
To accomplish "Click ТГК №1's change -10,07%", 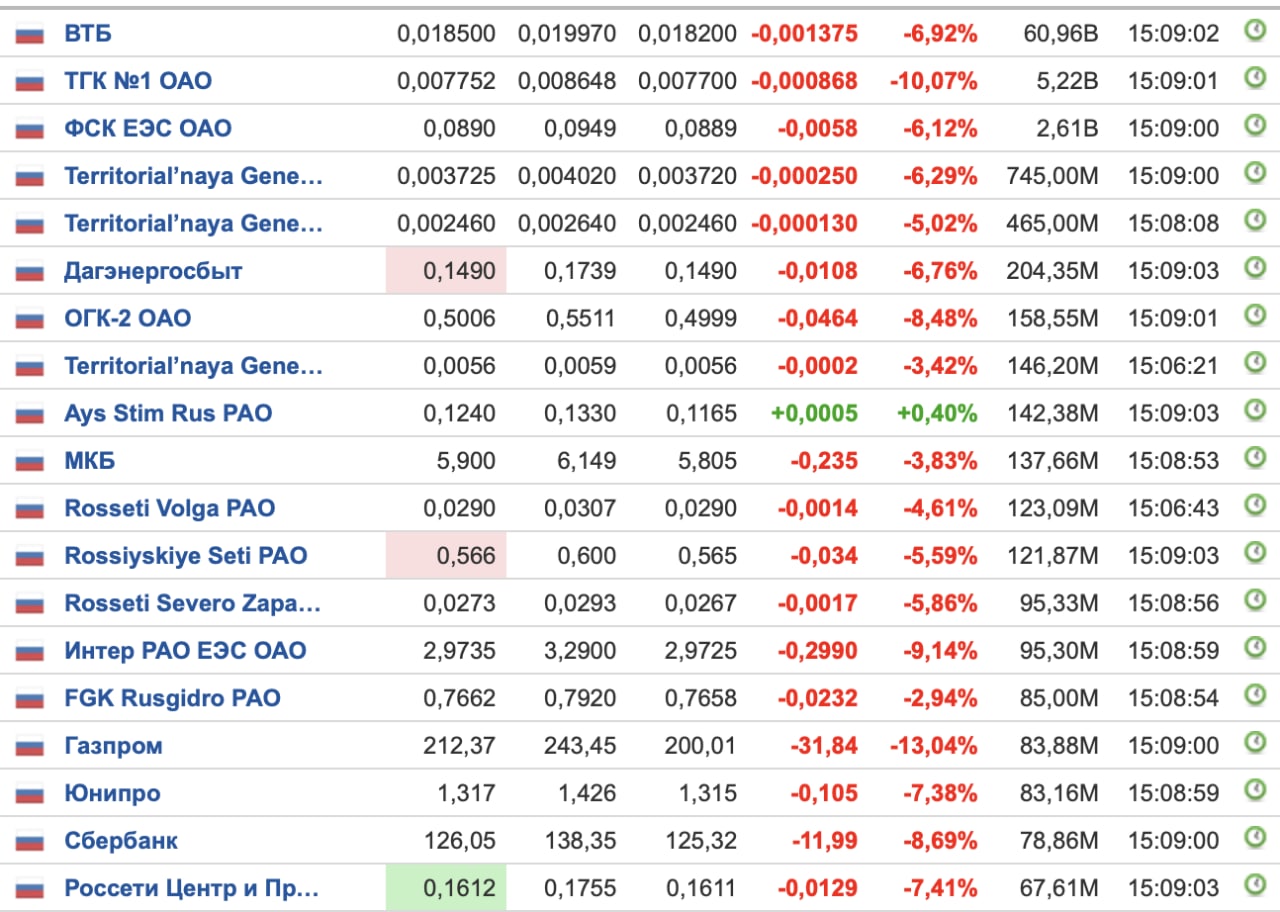I will pyautogui.click(x=933, y=81).
